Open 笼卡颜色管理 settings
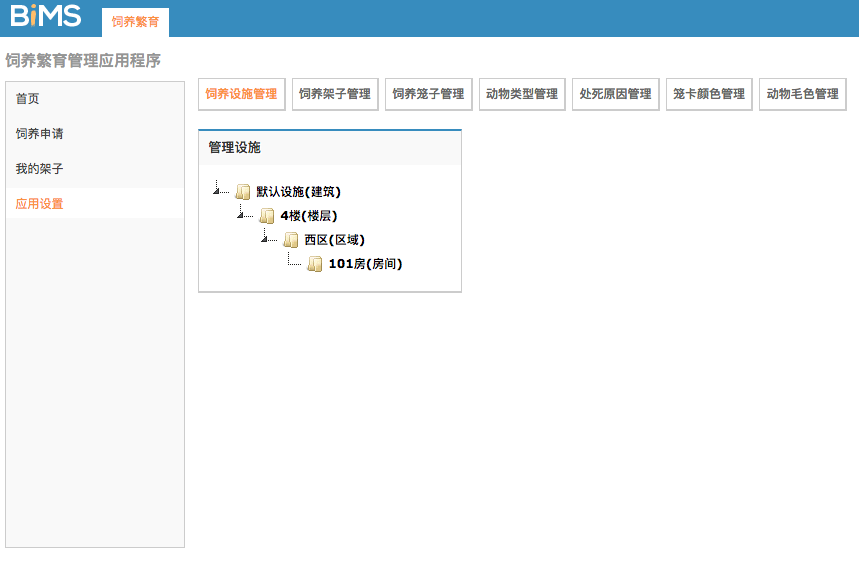The image size is (859, 575). tap(709, 94)
